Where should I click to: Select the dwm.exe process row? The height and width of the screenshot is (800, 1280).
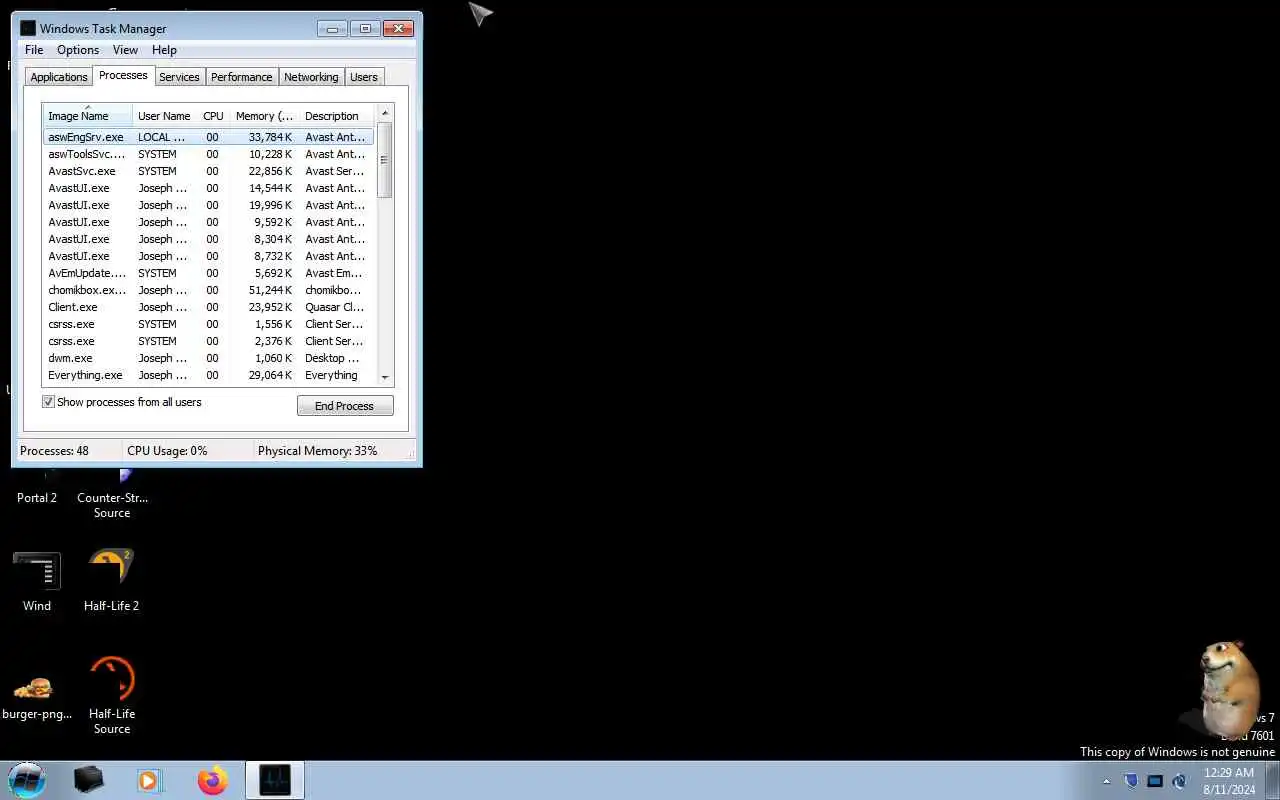(208, 358)
